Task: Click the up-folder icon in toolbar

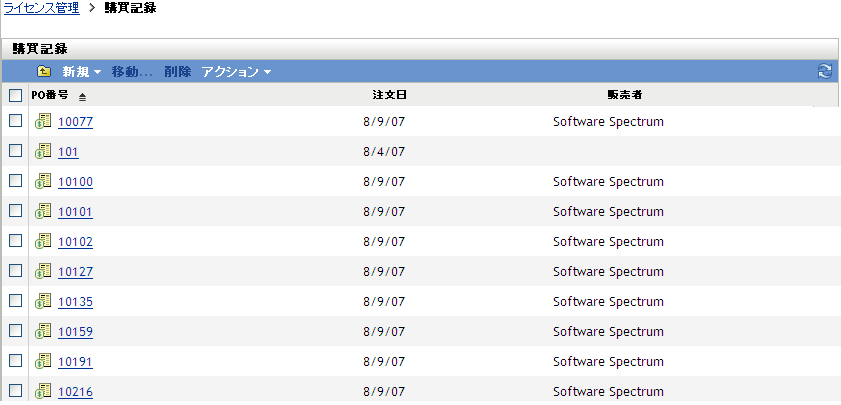Action: pos(44,72)
